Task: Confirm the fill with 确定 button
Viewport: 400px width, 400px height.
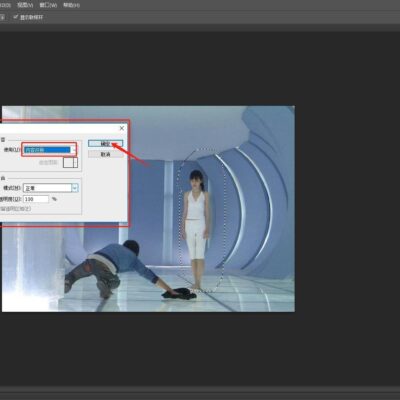Action: pyautogui.click(x=105, y=144)
